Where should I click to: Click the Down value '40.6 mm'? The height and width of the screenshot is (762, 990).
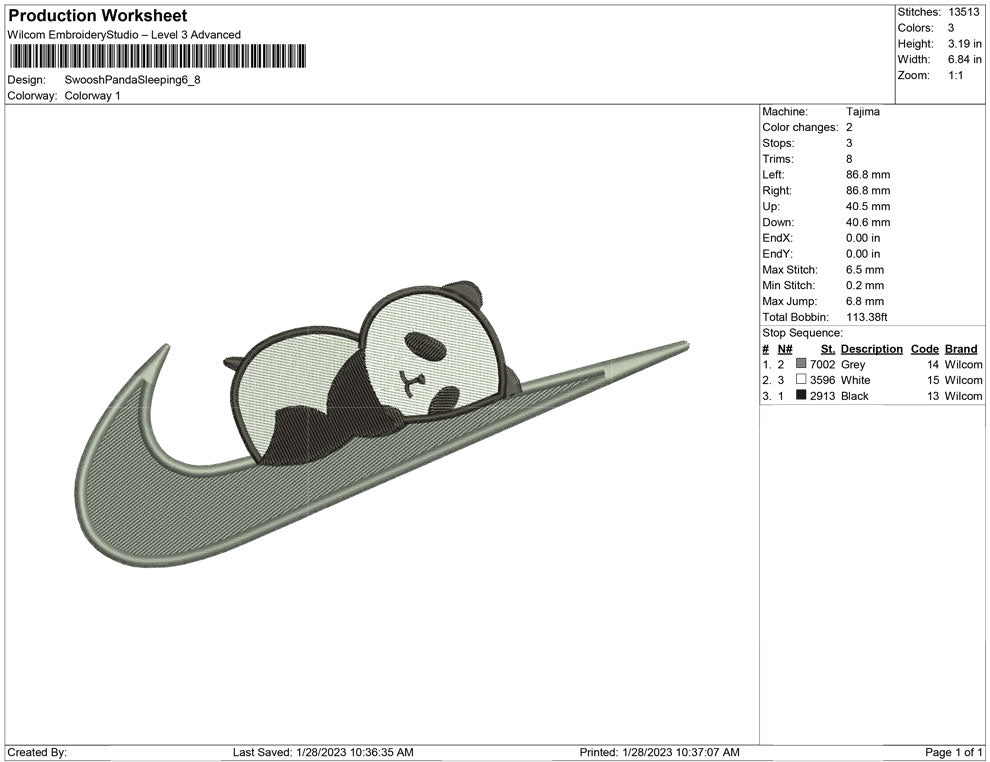click(x=868, y=222)
